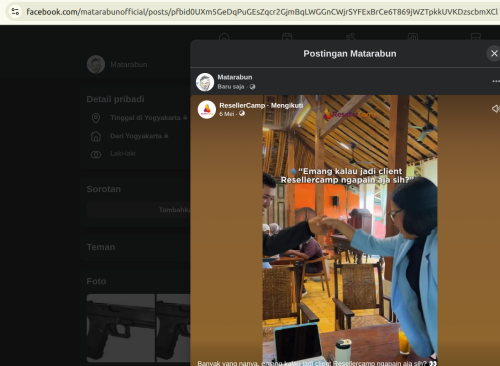
Task: Click the 'Sorotan' section heading
Action: pyautogui.click(x=104, y=189)
